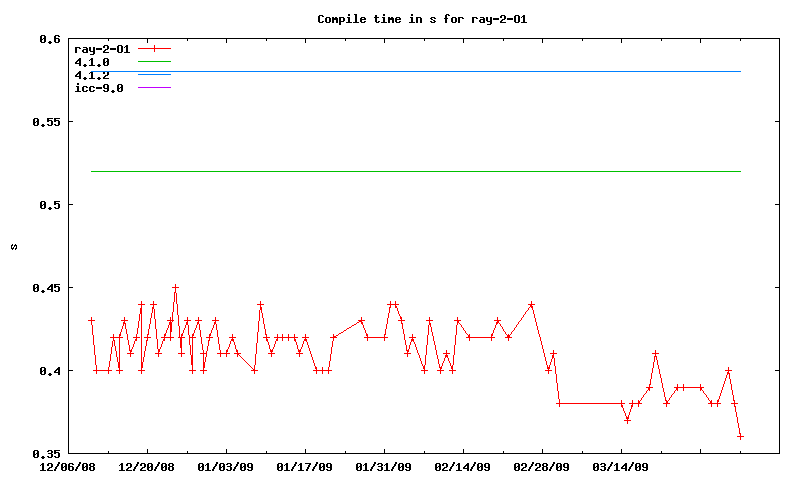
Task: Click the y-axis unit label 's'
Action: tap(13, 247)
